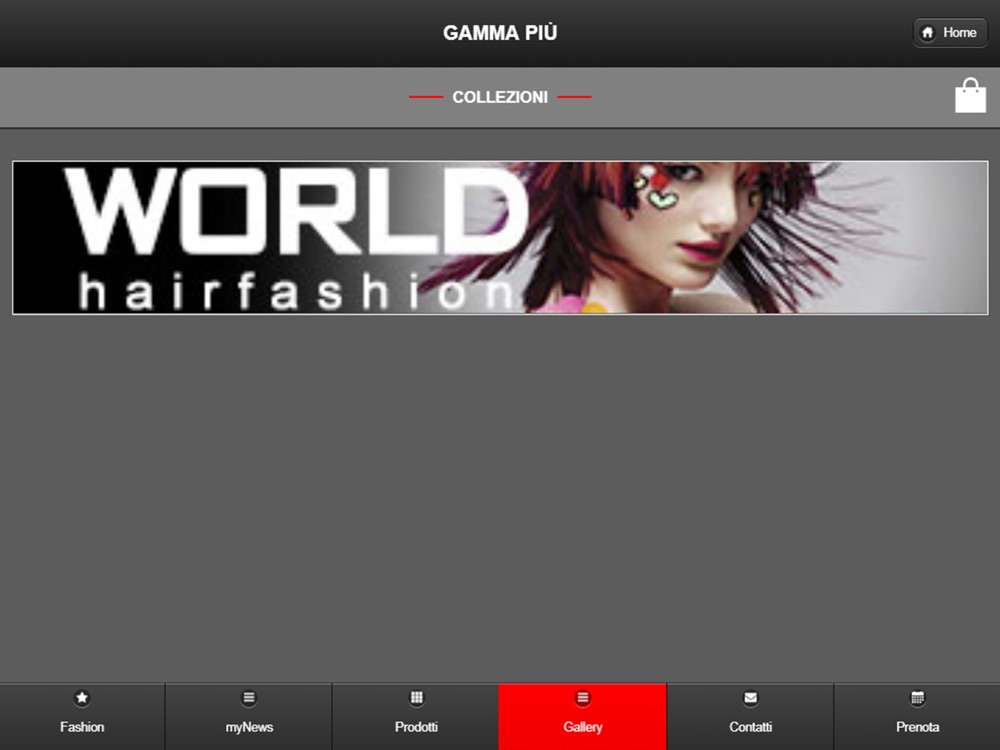The height and width of the screenshot is (750, 1000).
Task: Open the Contatti tab
Action: (750, 716)
